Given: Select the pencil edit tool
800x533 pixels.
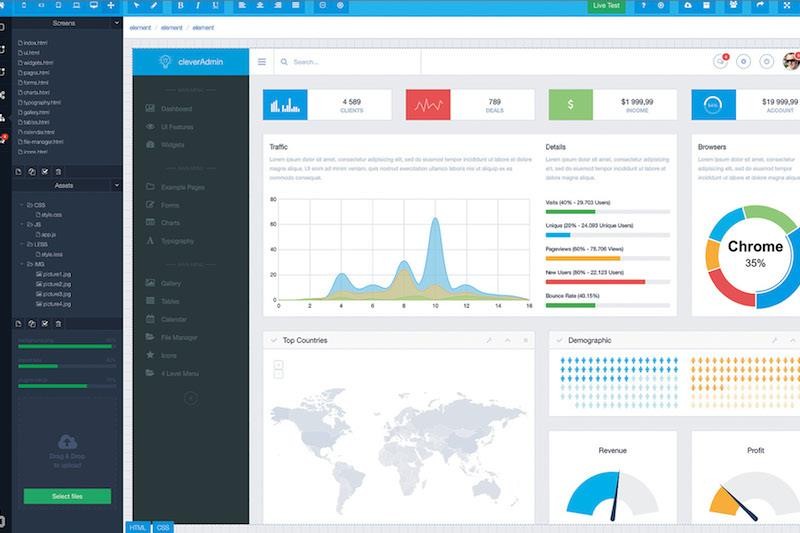Looking at the screenshot, I should coord(154,5).
